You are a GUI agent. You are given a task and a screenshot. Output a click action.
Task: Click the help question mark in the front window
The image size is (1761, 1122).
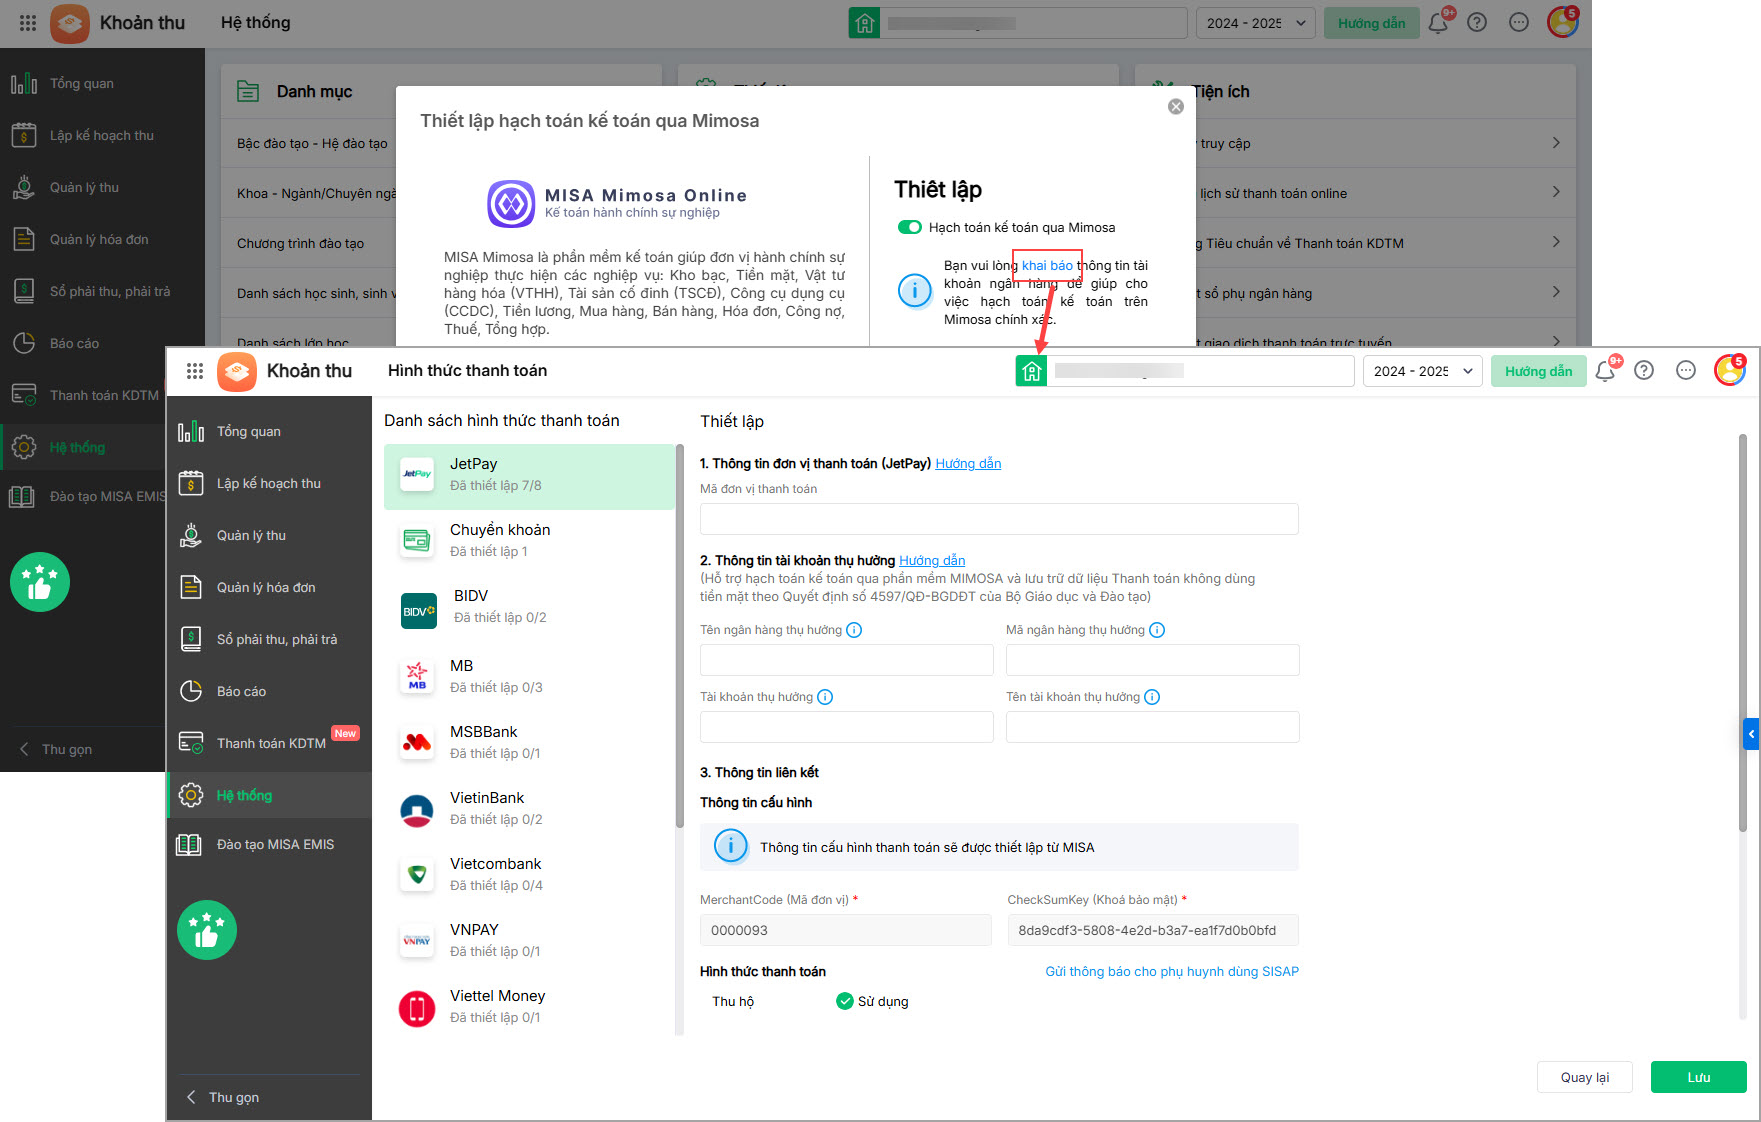click(x=1644, y=371)
